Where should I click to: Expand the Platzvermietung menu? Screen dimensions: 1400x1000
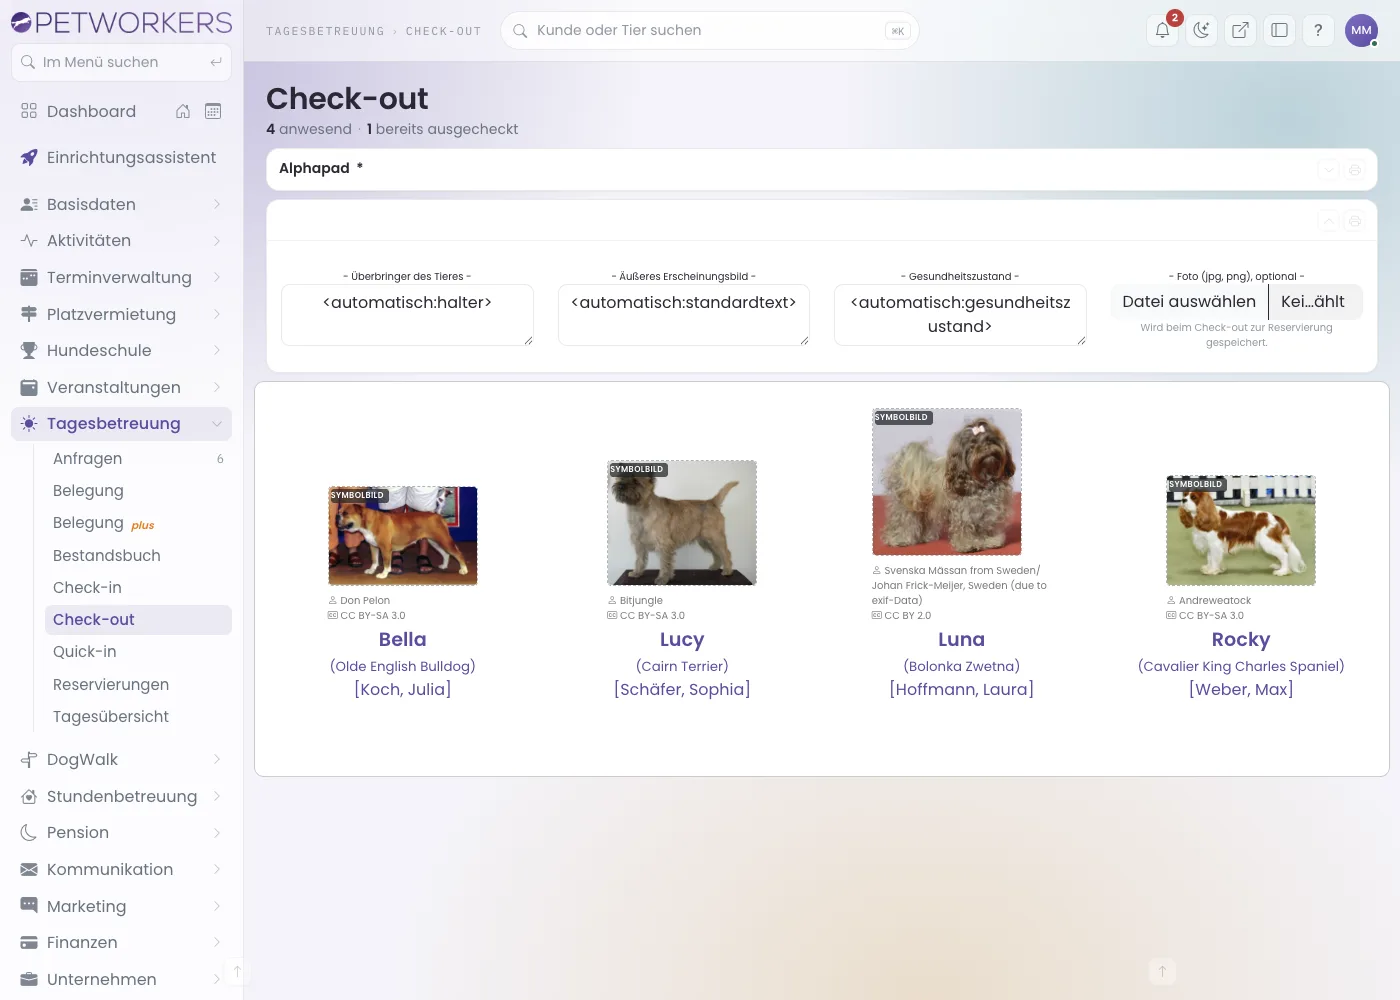coord(121,314)
